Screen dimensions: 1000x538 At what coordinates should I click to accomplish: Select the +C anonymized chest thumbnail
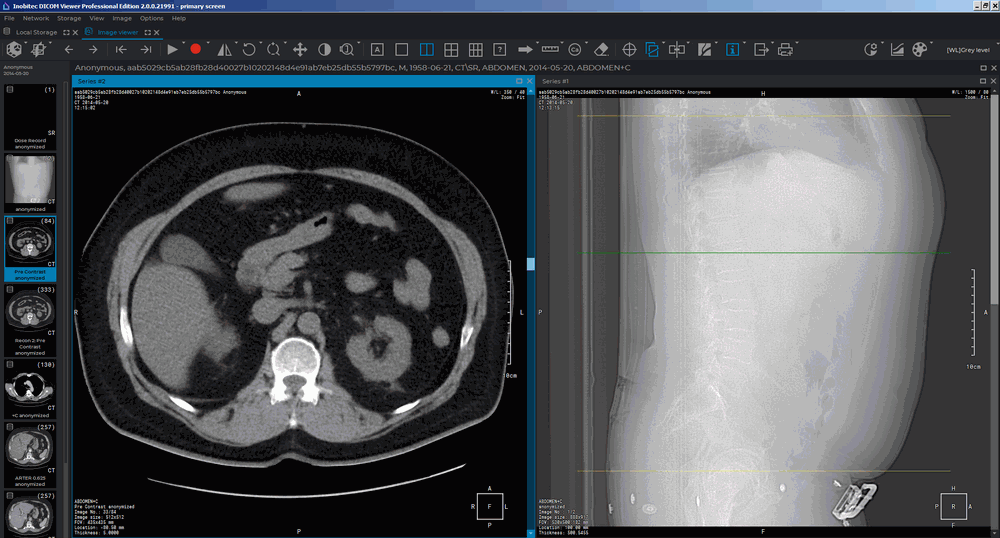pos(30,387)
